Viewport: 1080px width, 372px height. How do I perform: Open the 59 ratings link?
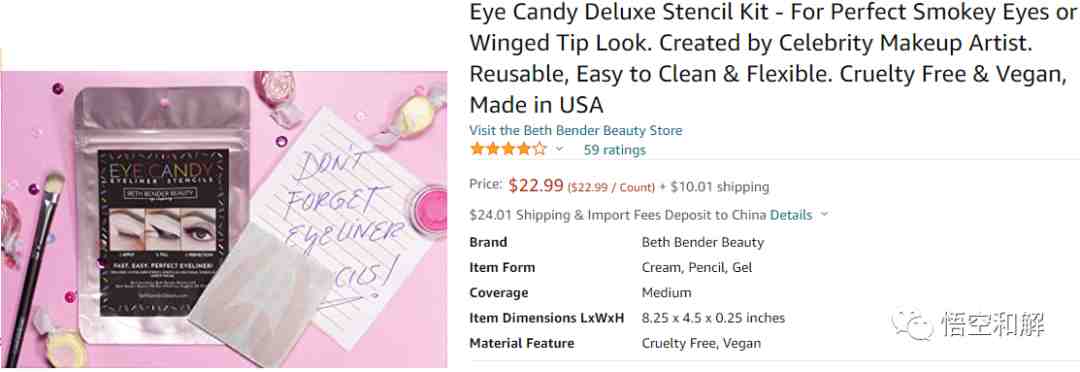614,149
